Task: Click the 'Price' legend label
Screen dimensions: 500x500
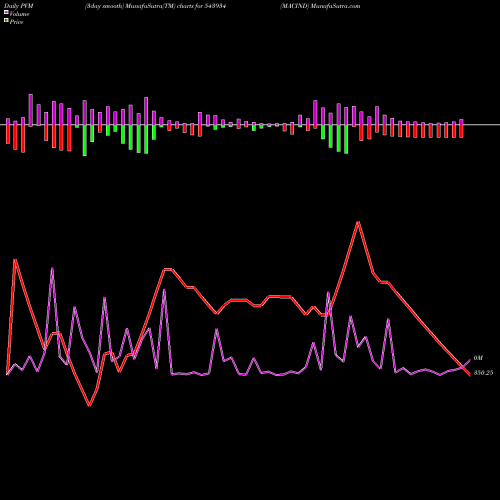Action: pyautogui.click(x=16, y=22)
